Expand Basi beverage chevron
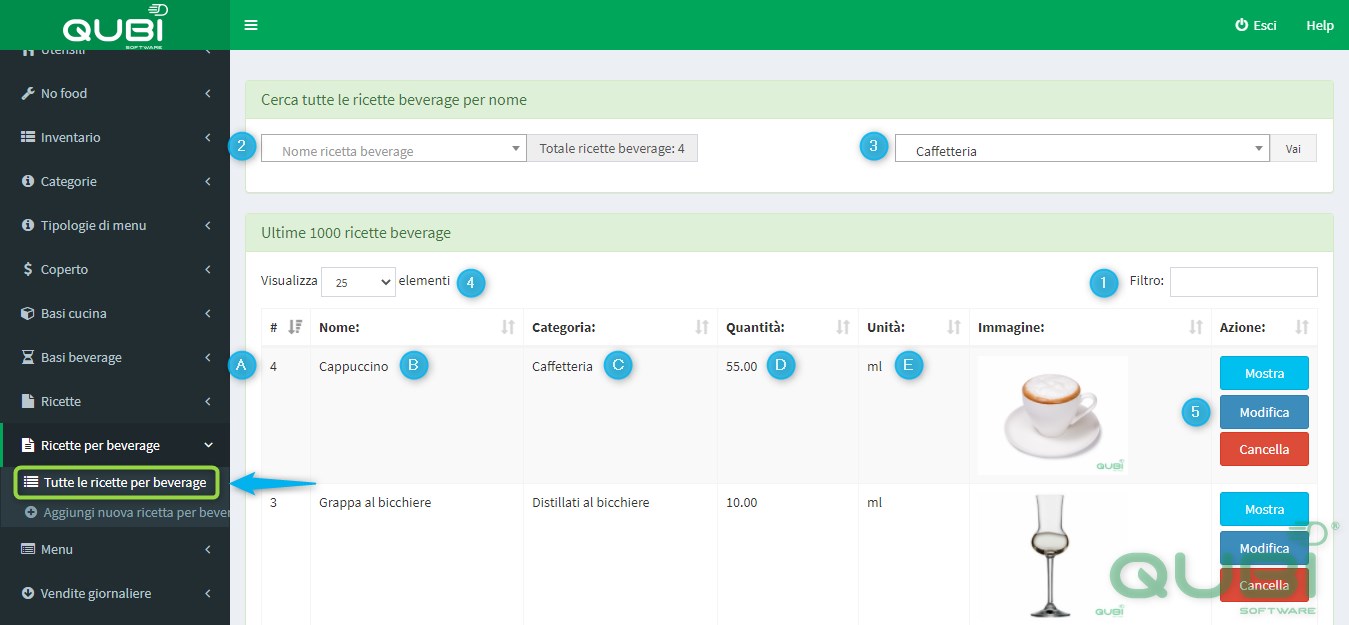The width and height of the screenshot is (1349, 625). tap(208, 357)
